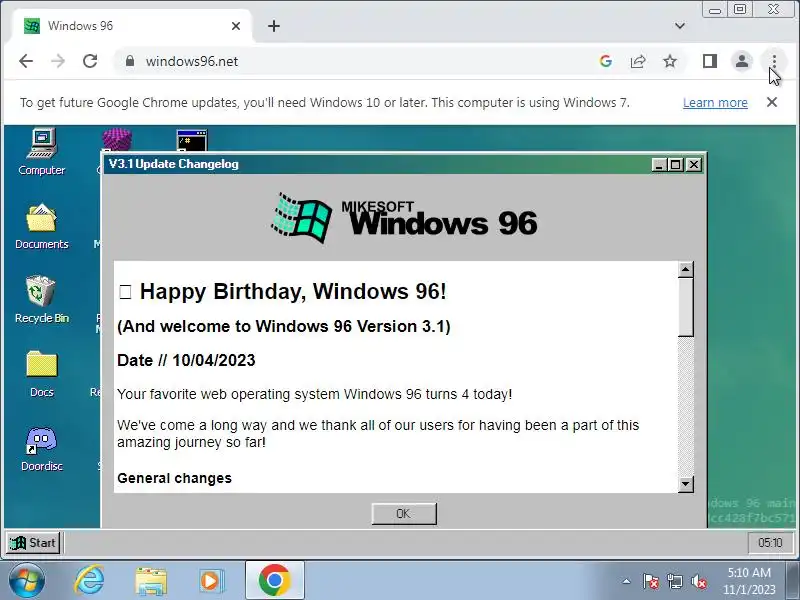Open Chrome three-dot menu

774,61
